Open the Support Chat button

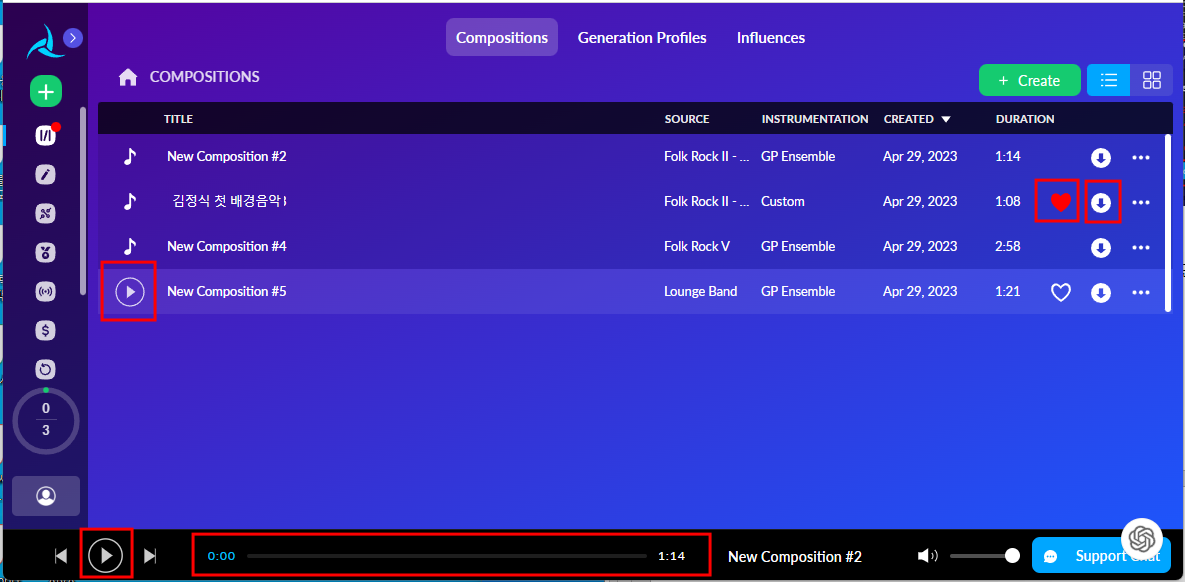1101,556
